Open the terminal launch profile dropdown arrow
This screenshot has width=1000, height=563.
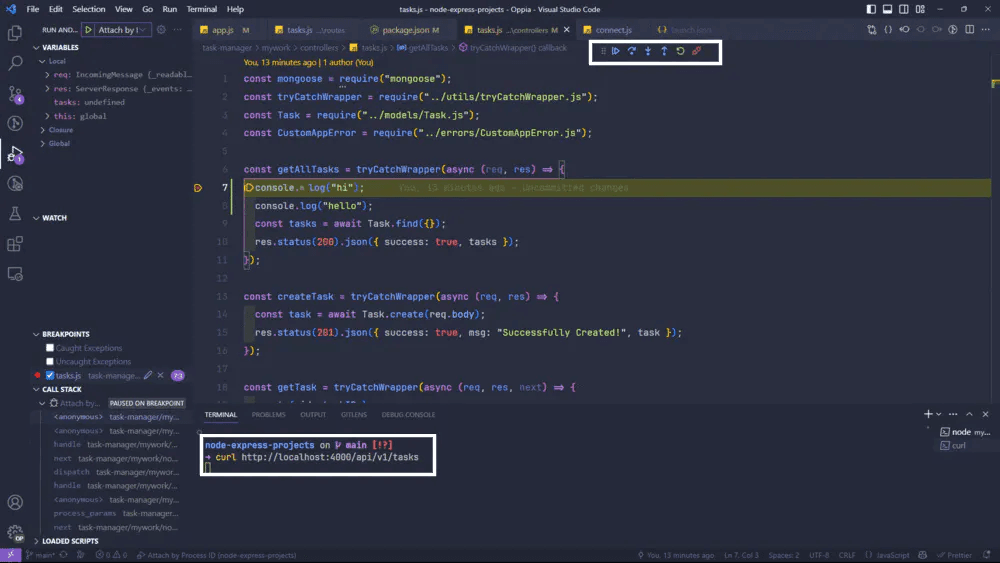pos(939,414)
